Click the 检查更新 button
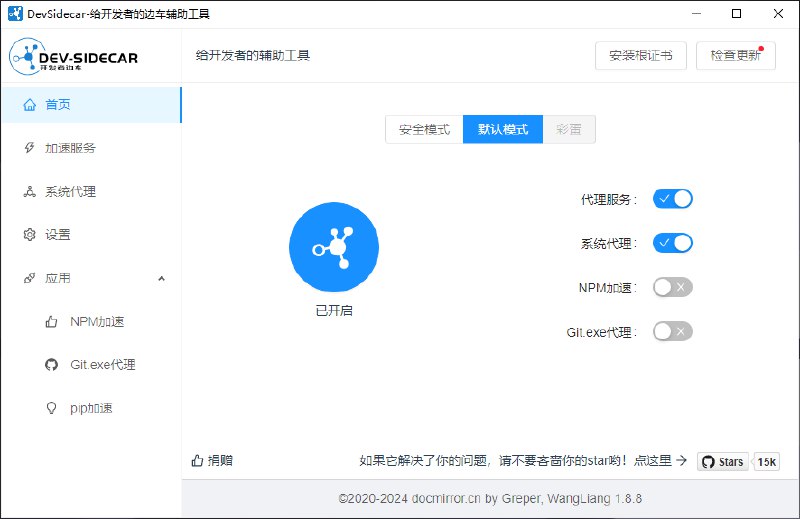800x519 pixels. coord(735,56)
